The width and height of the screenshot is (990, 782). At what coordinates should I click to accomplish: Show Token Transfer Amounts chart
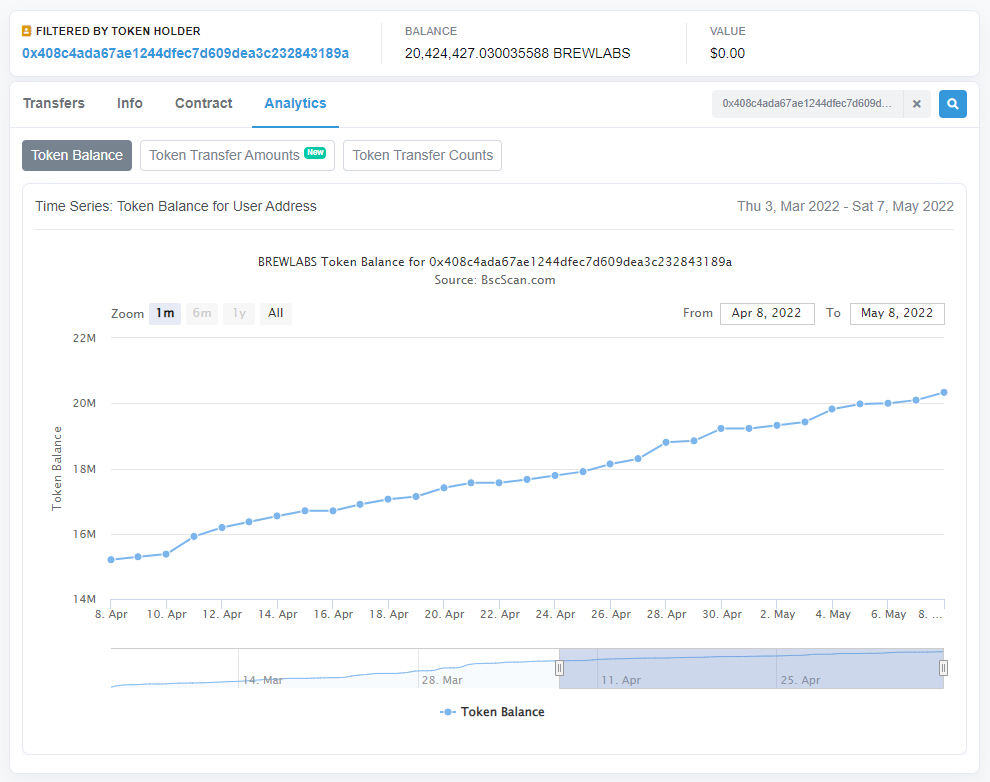pos(237,155)
